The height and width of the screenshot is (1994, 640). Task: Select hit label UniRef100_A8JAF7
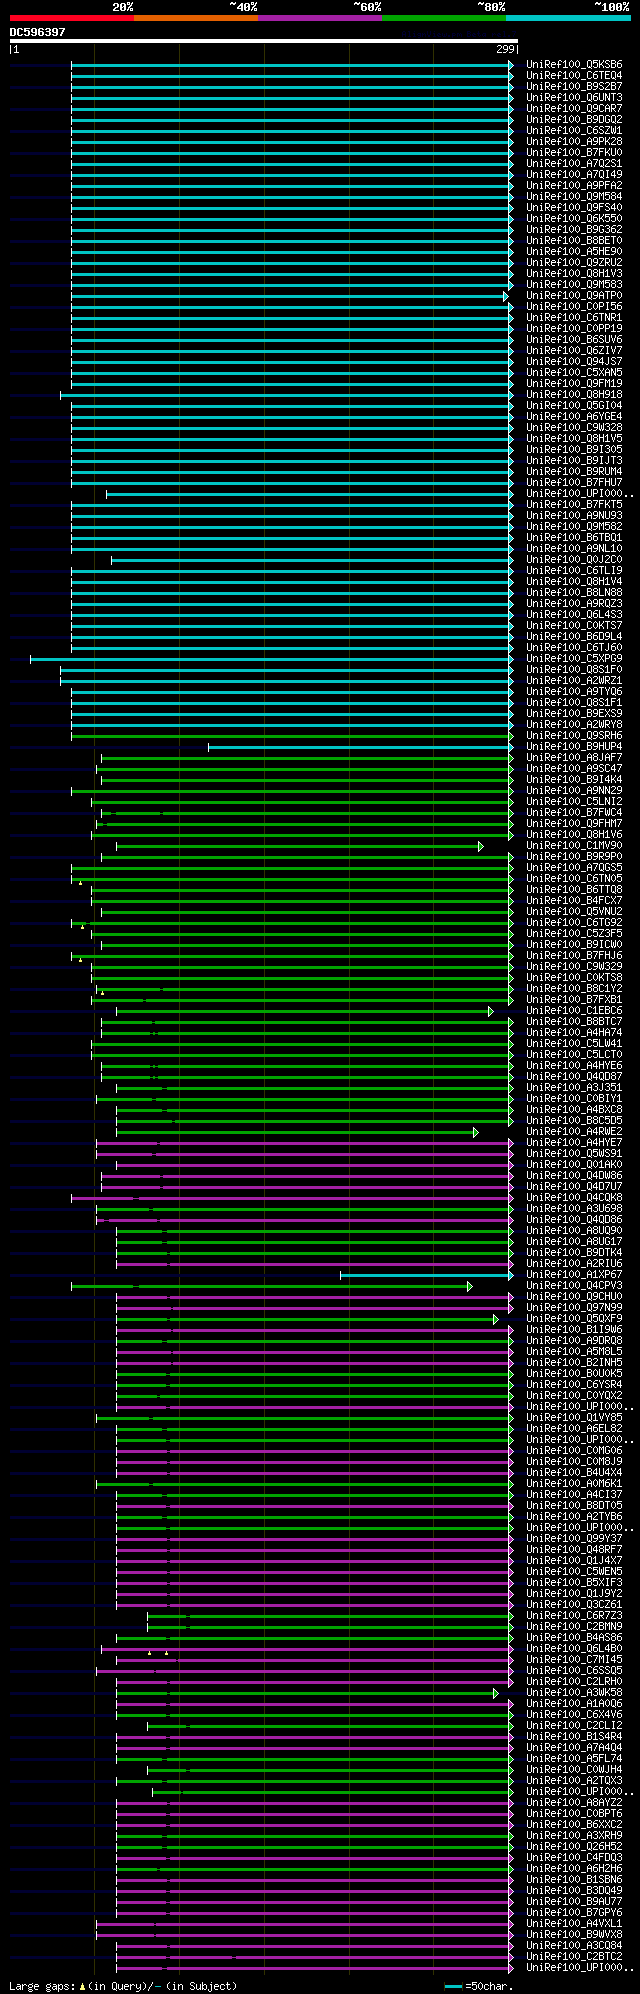pyautogui.click(x=574, y=758)
